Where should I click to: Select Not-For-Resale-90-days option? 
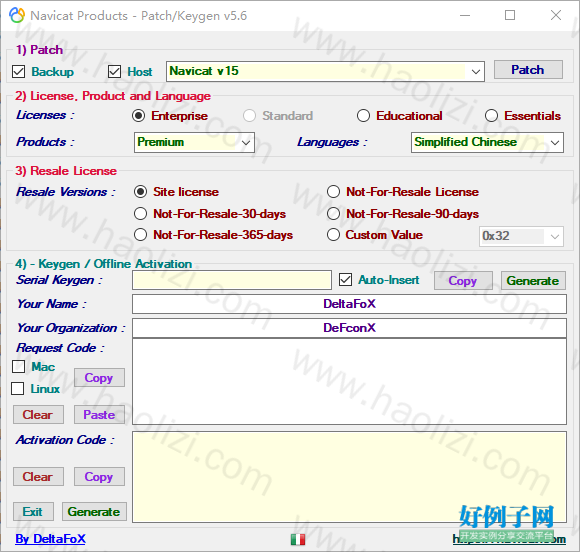click(333, 213)
